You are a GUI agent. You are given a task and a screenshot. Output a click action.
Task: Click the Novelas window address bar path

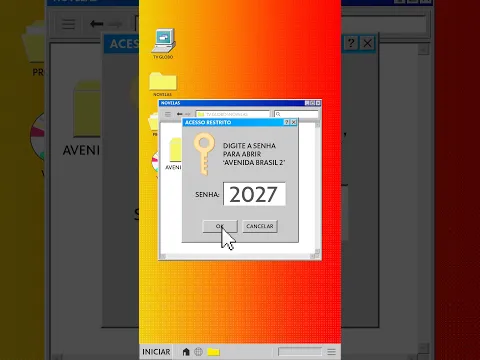click(232, 114)
